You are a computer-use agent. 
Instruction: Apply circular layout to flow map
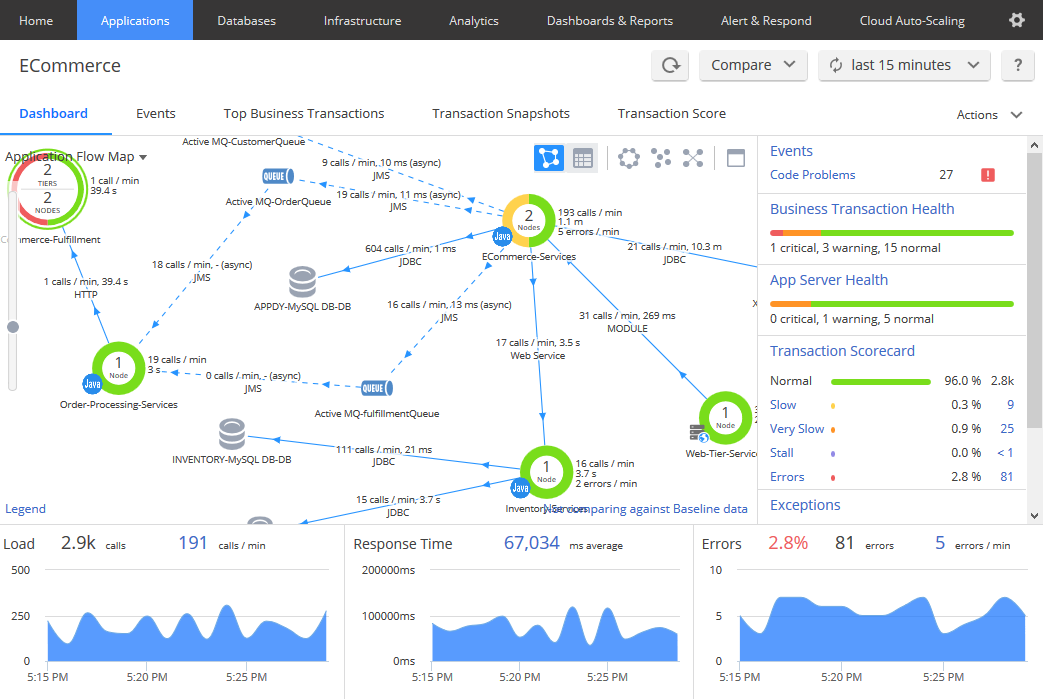pos(629,158)
